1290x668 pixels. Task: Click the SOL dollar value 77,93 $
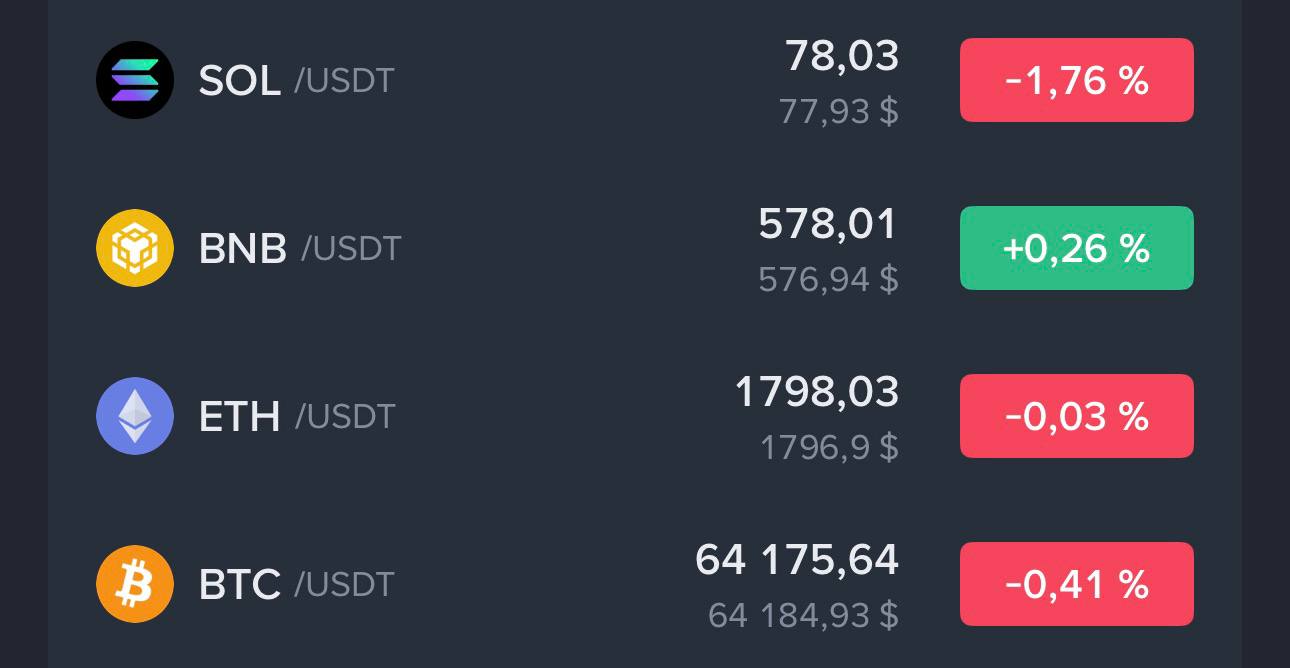tap(839, 111)
